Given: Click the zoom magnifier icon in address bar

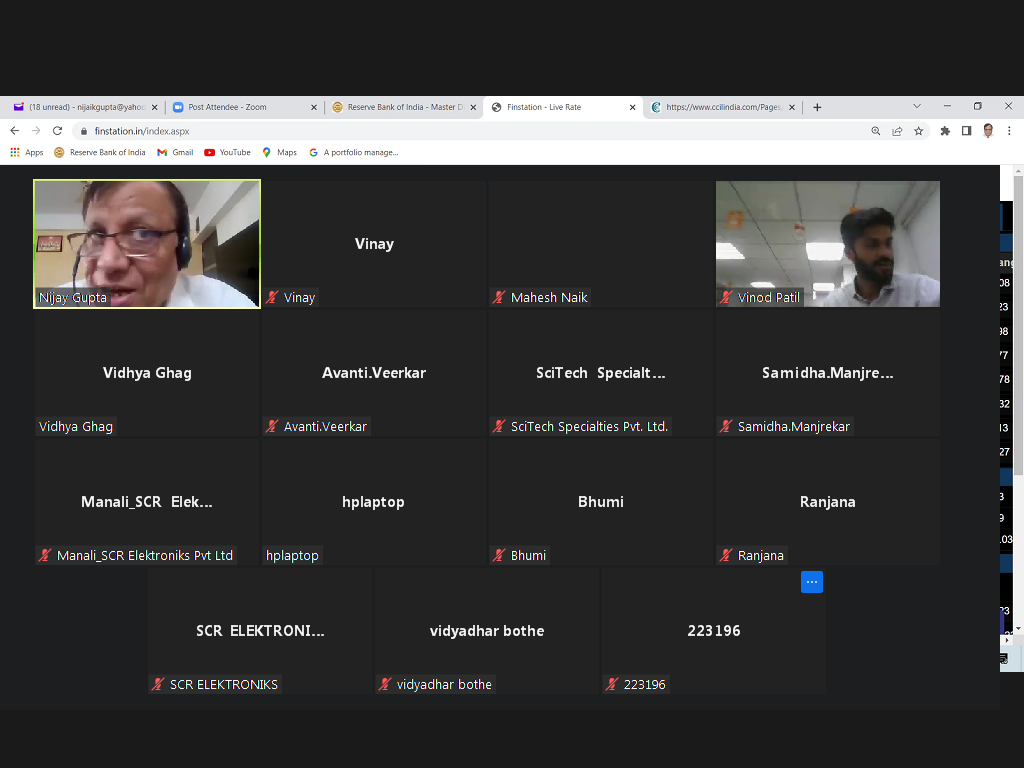Looking at the screenshot, I should pos(876,131).
